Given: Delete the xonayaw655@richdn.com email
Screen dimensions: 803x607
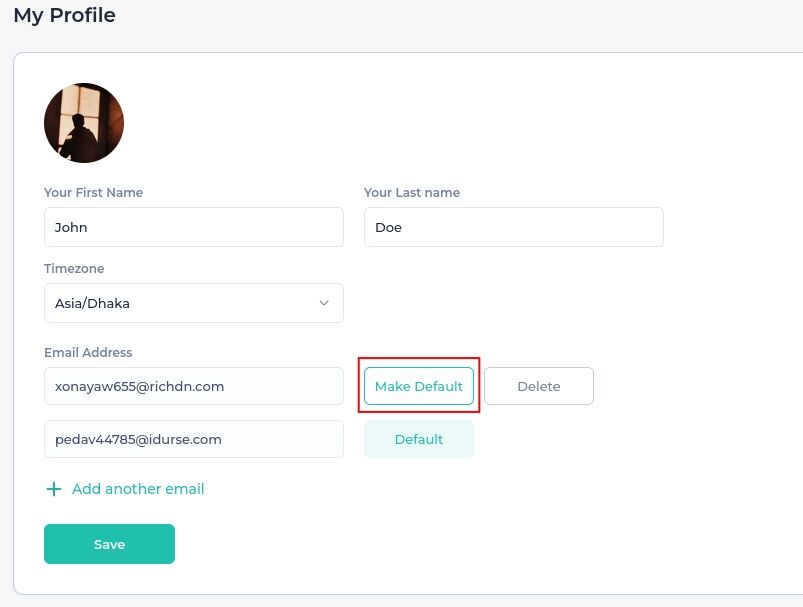Looking at the screenshot, I should [x=539, y=386].
